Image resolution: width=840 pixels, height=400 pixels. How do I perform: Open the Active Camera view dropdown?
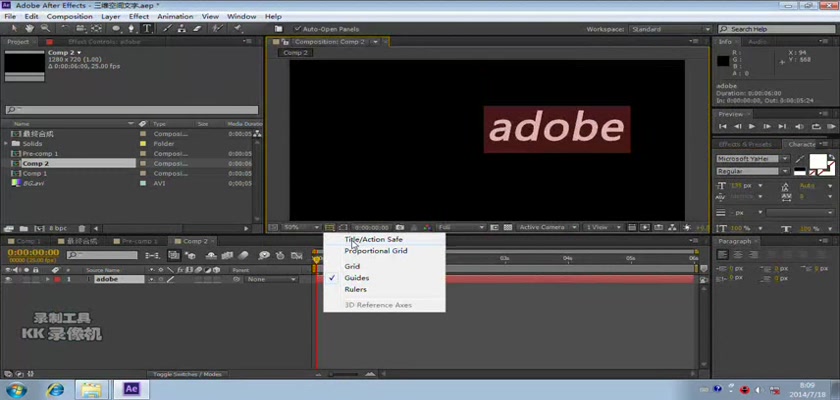[548, 227]
